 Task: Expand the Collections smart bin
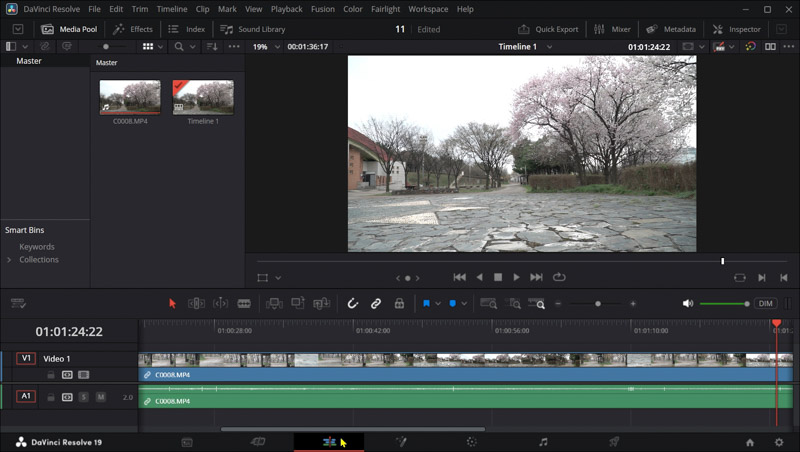pos(9,260)
